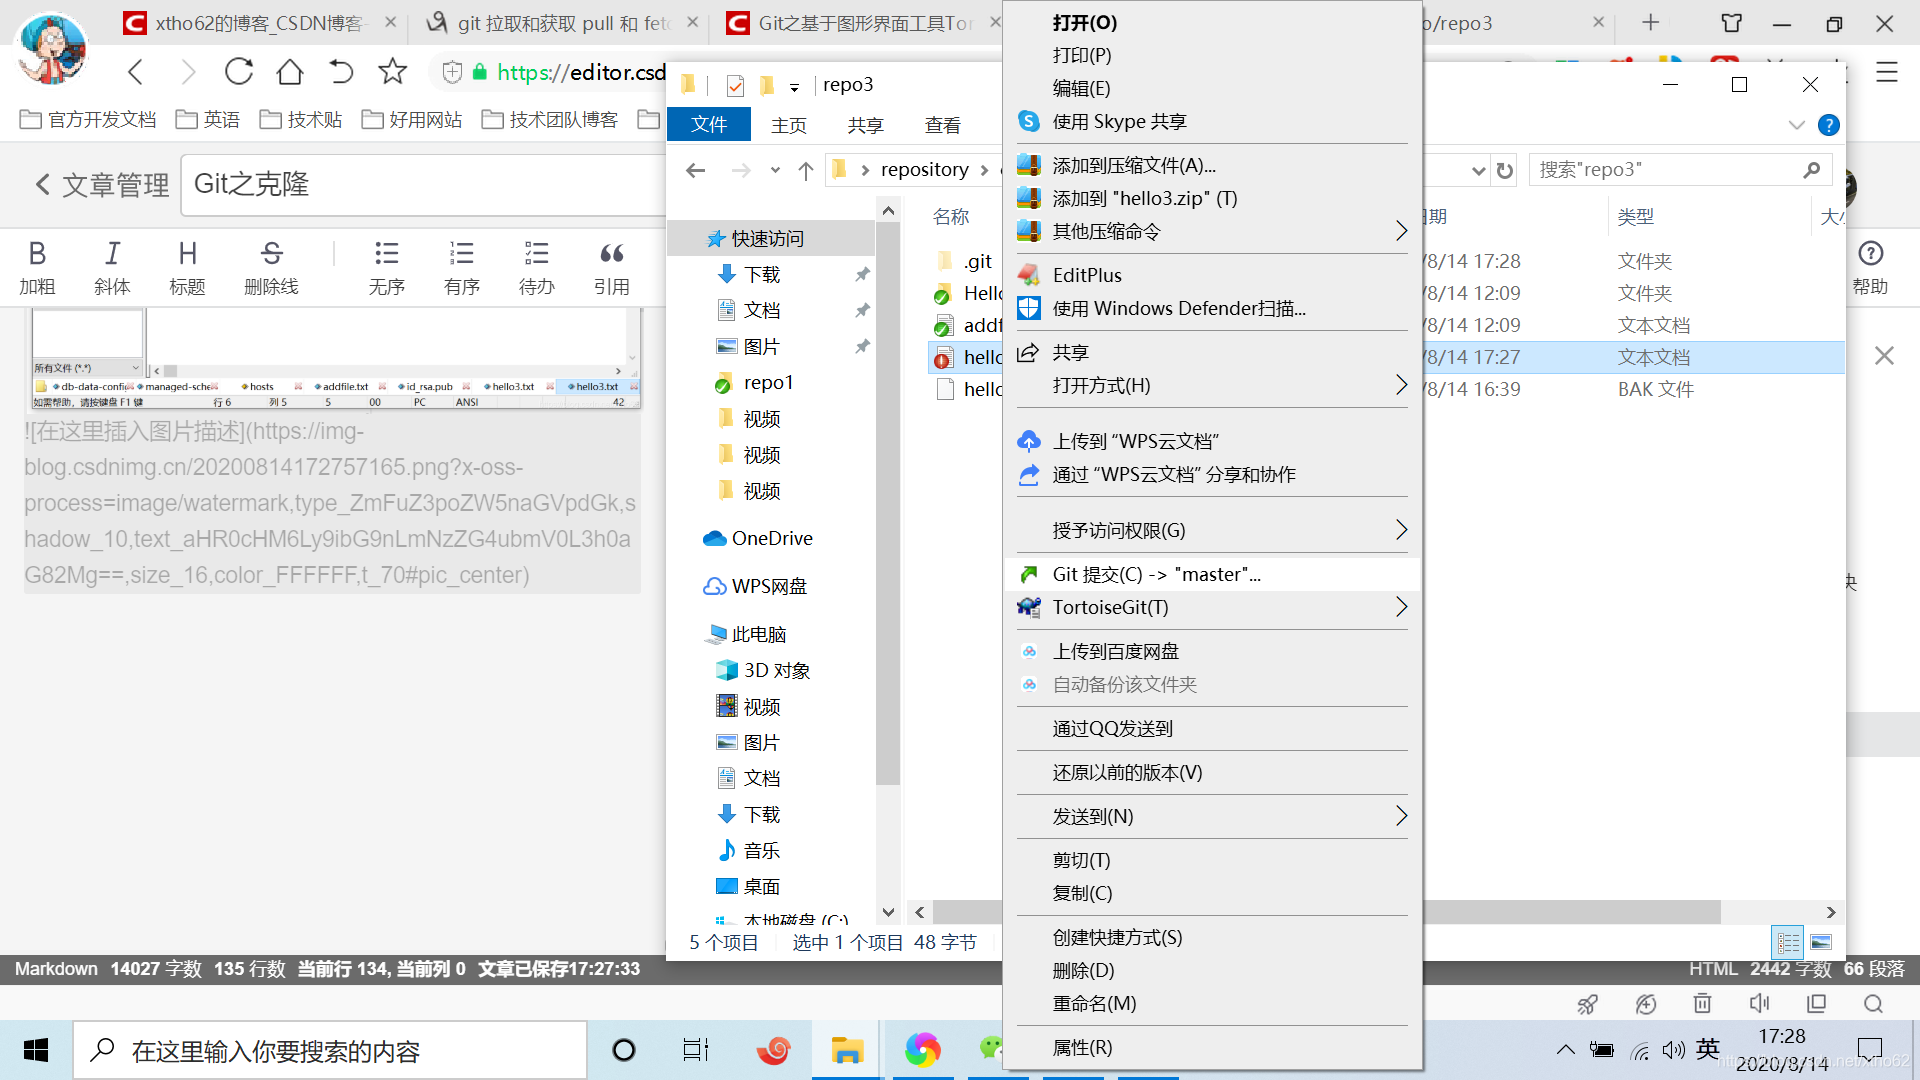Toggle the checkmark icon in Explorer quick access toolbar
The height and width of the screenshot is (1080, 1920).
pyautogui.click(x=735, y=86)
